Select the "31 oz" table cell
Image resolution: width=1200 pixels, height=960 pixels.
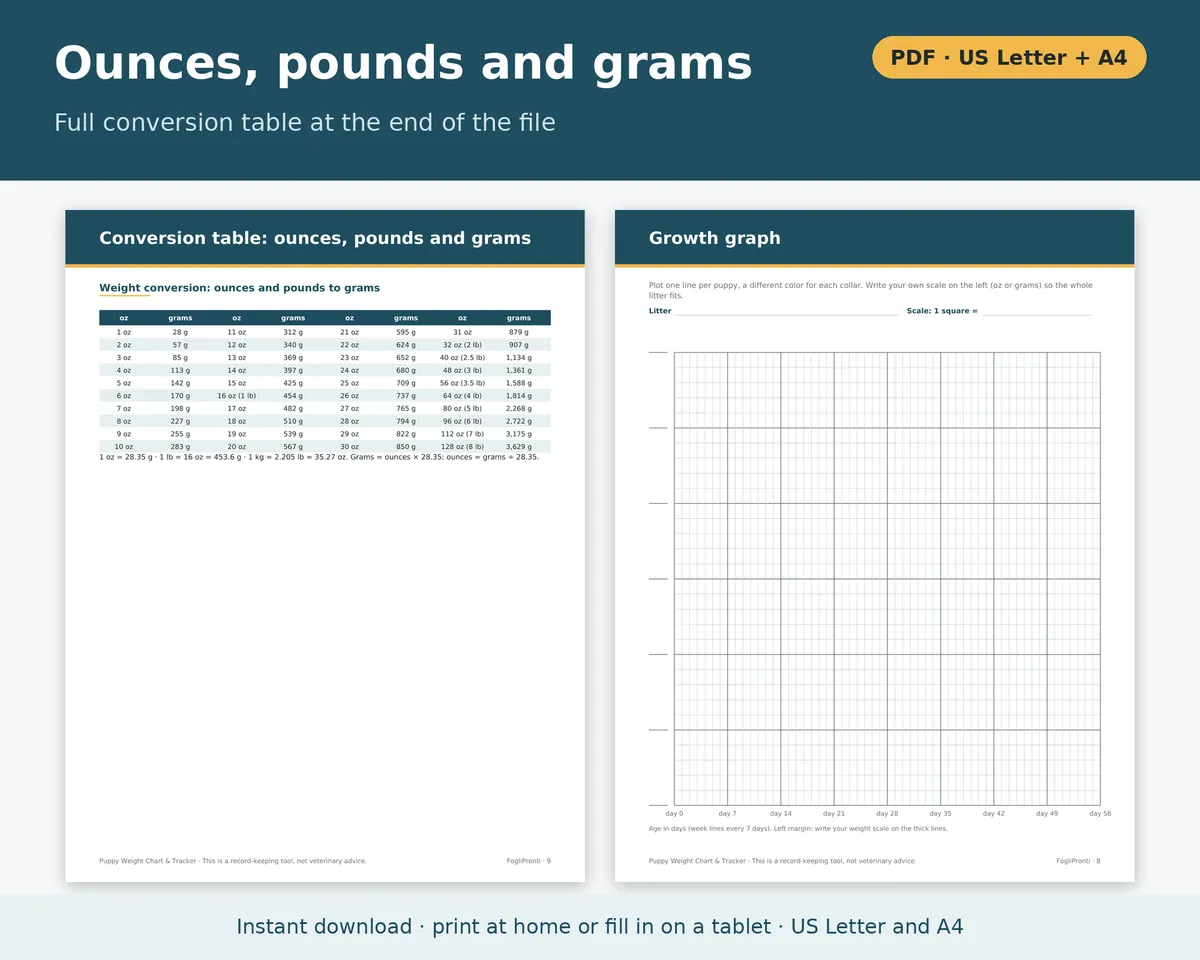tap(462, 332)
